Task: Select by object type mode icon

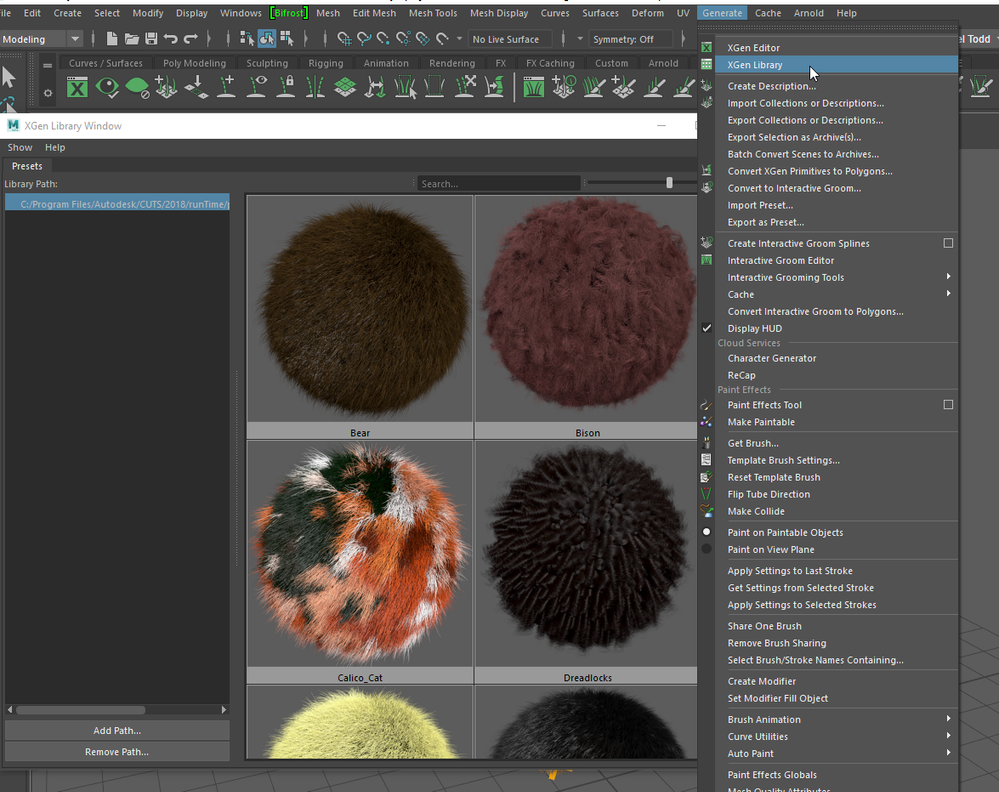Action: 266,39
